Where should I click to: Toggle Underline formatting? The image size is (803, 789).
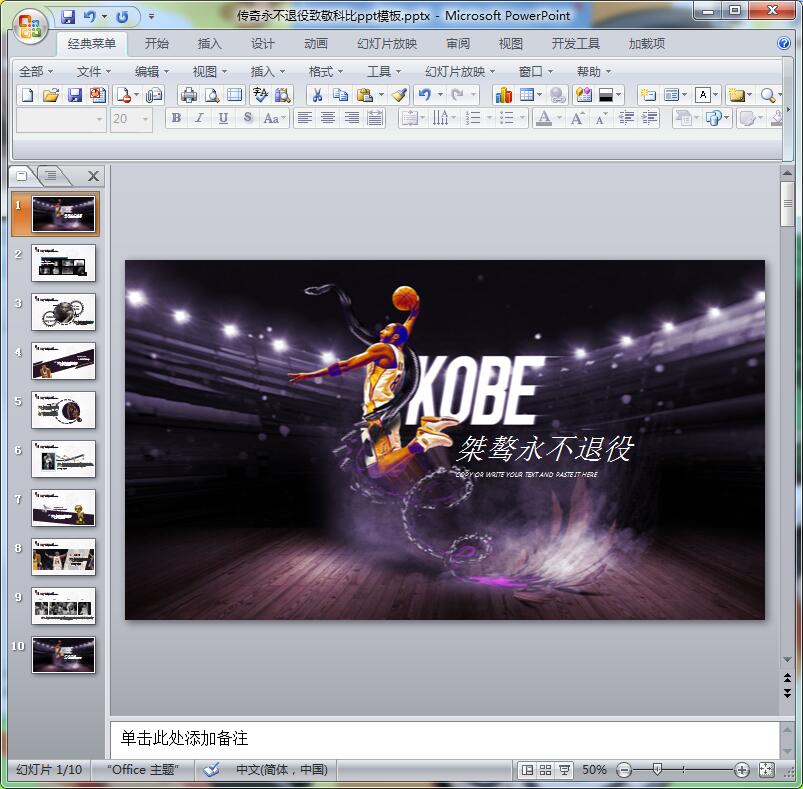click(x=223, y=119)
